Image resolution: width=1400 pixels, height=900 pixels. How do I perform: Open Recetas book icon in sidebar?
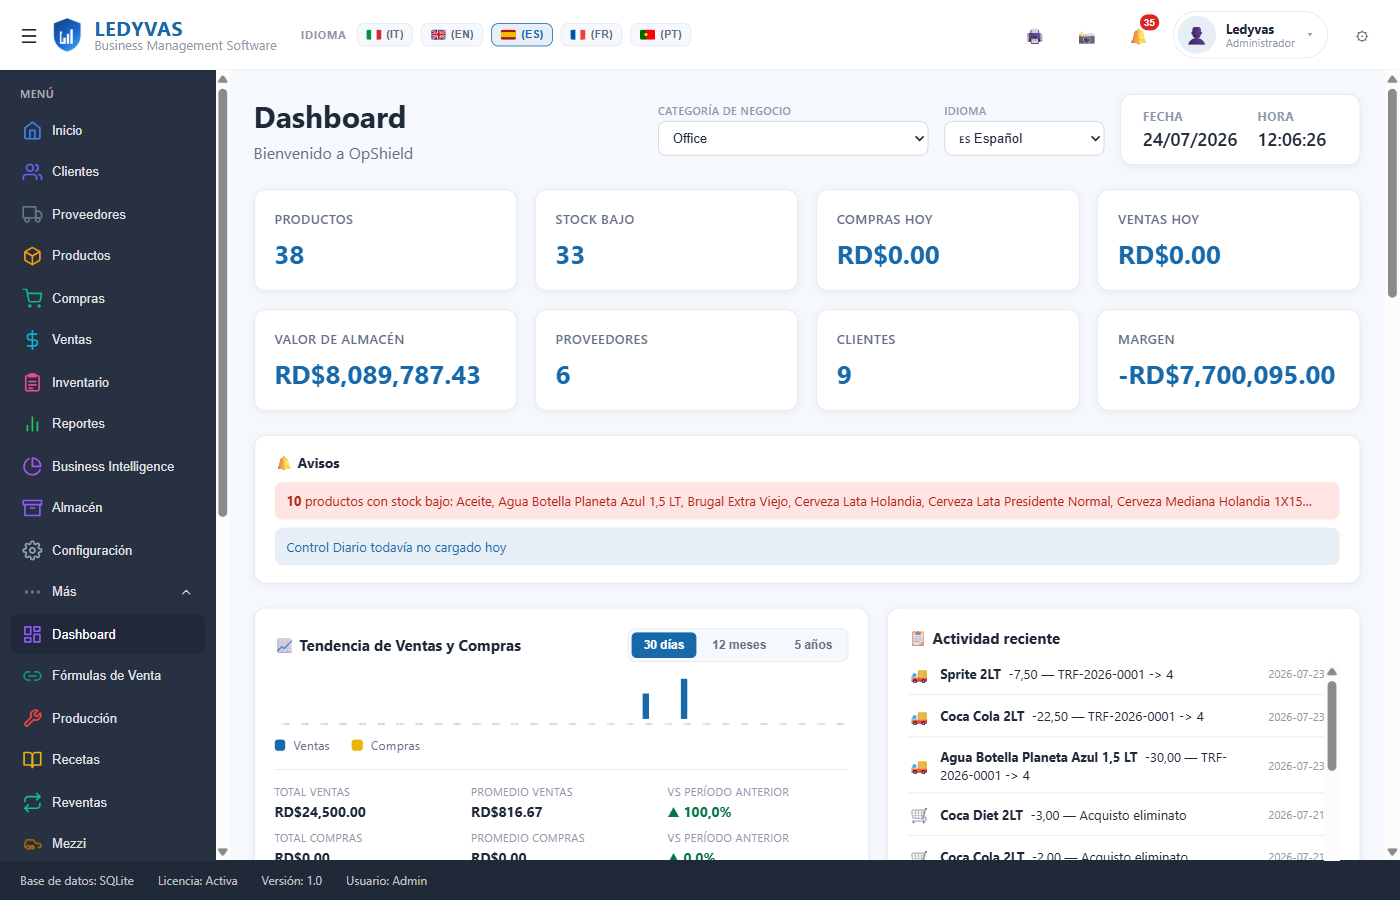coord(32,760)
